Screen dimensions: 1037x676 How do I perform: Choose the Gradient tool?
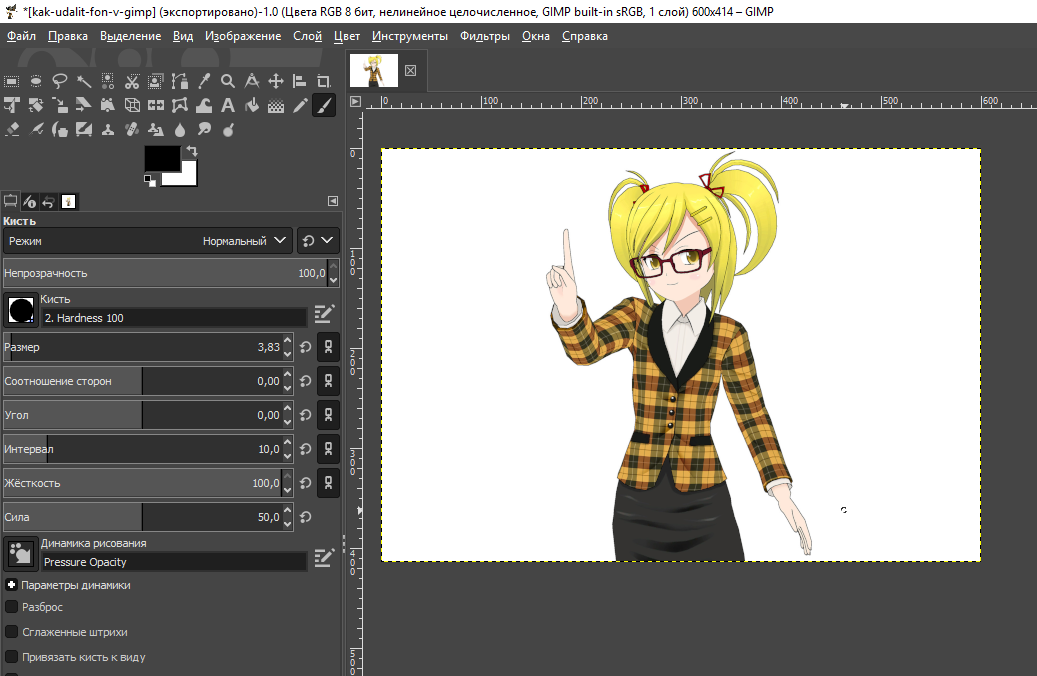coord(276,105)
